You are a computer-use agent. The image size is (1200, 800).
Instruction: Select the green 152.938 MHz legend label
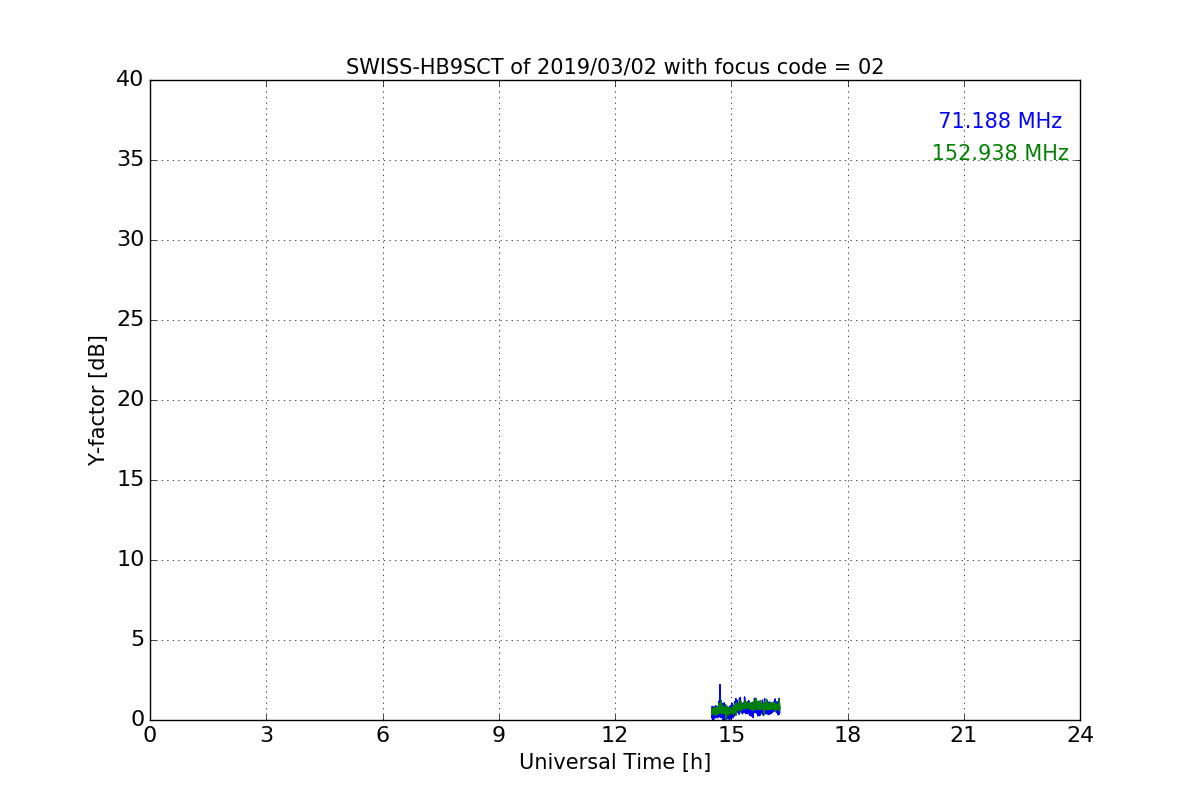tap(1000, 153)
